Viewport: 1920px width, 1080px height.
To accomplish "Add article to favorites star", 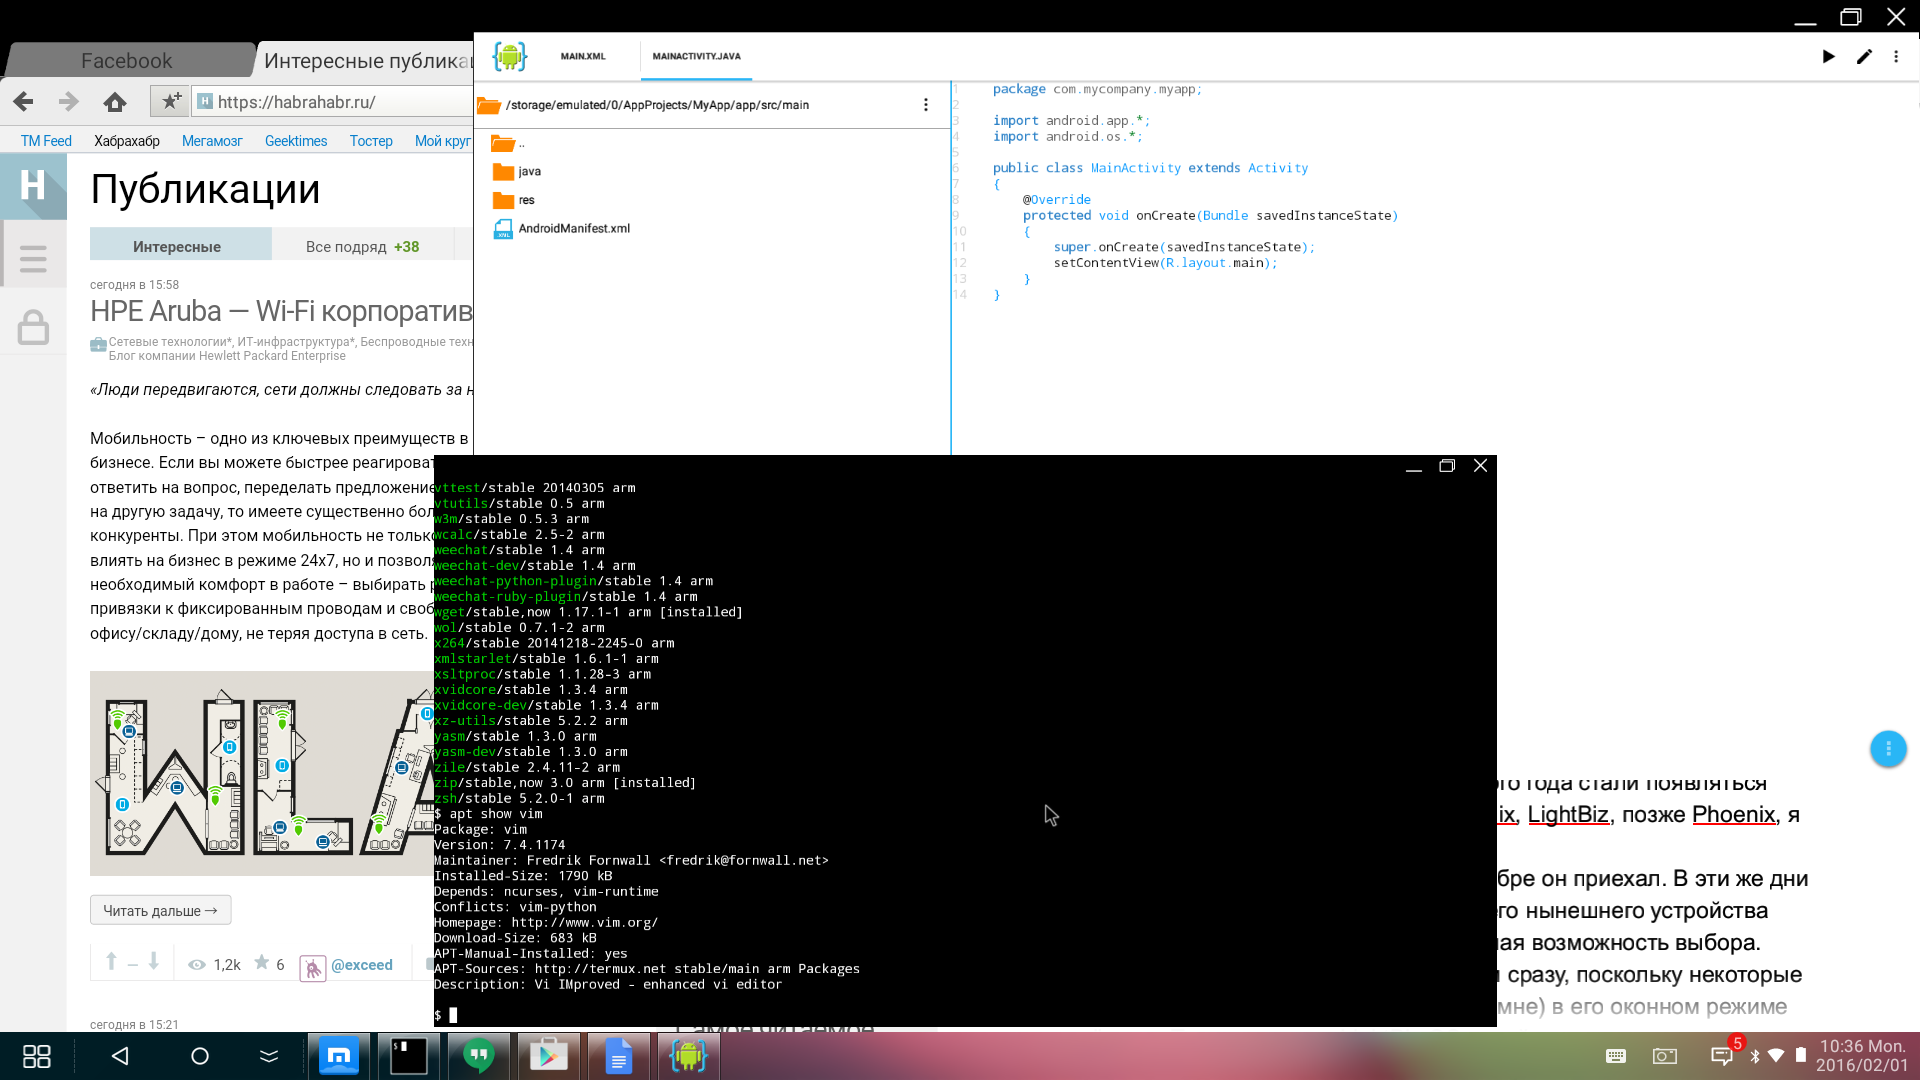I will pos(262,962).
